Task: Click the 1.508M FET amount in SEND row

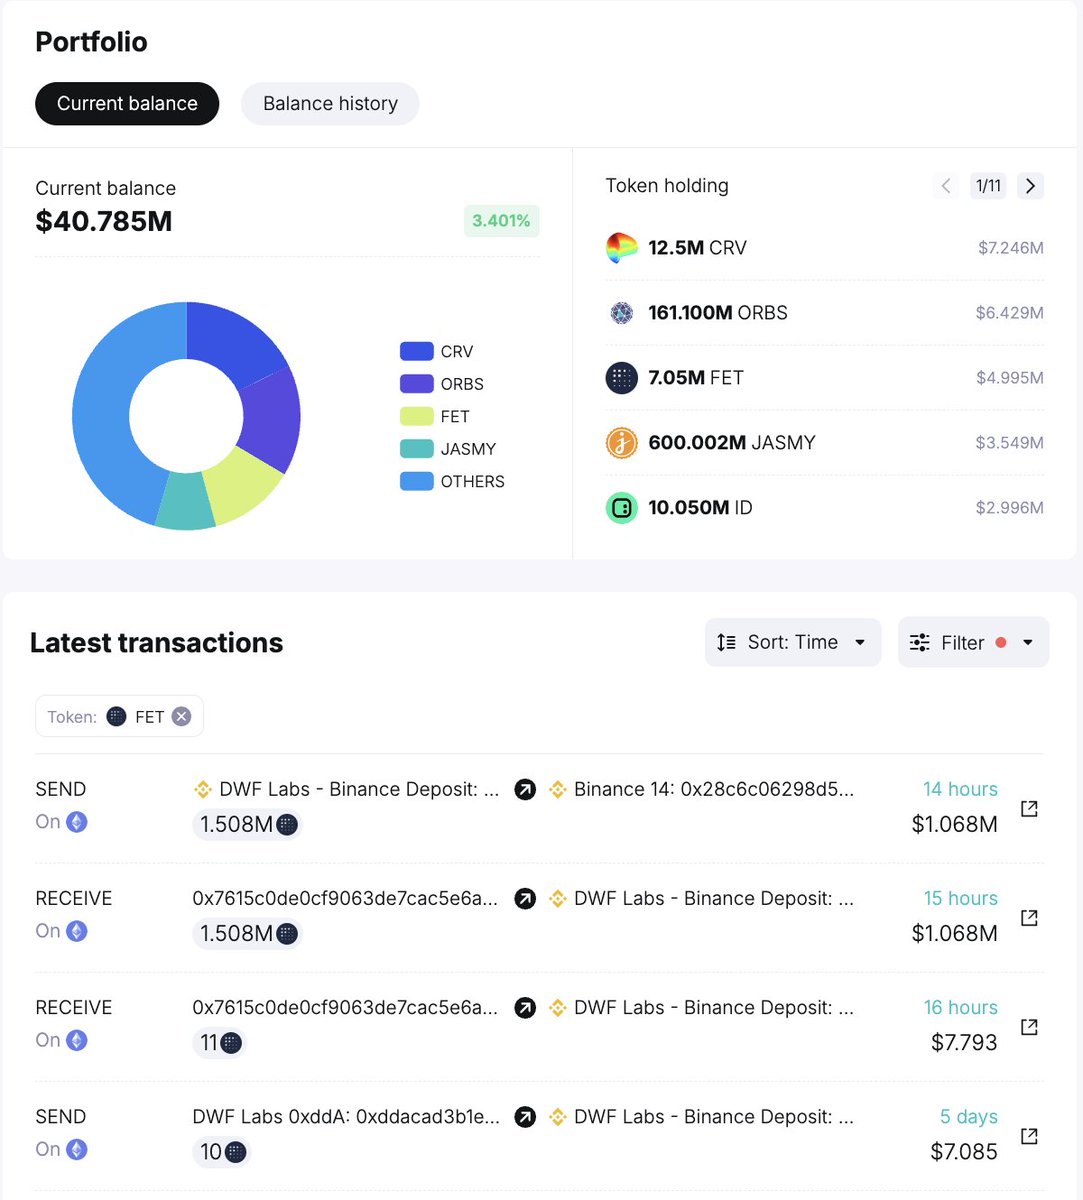Action: point(247,825)
